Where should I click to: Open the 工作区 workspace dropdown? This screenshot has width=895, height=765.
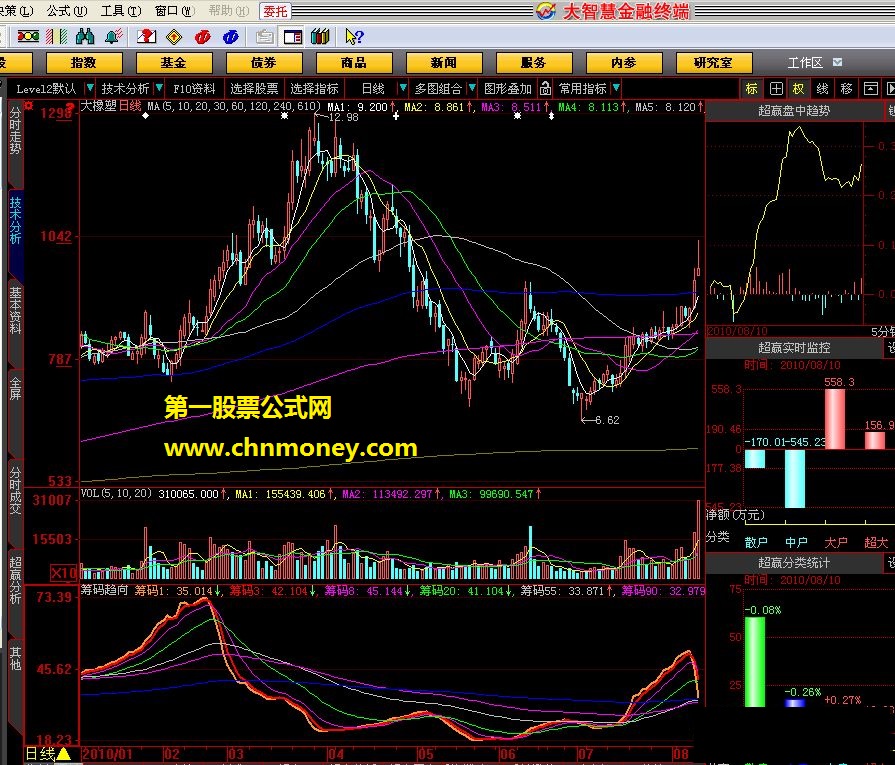[837, 62]
